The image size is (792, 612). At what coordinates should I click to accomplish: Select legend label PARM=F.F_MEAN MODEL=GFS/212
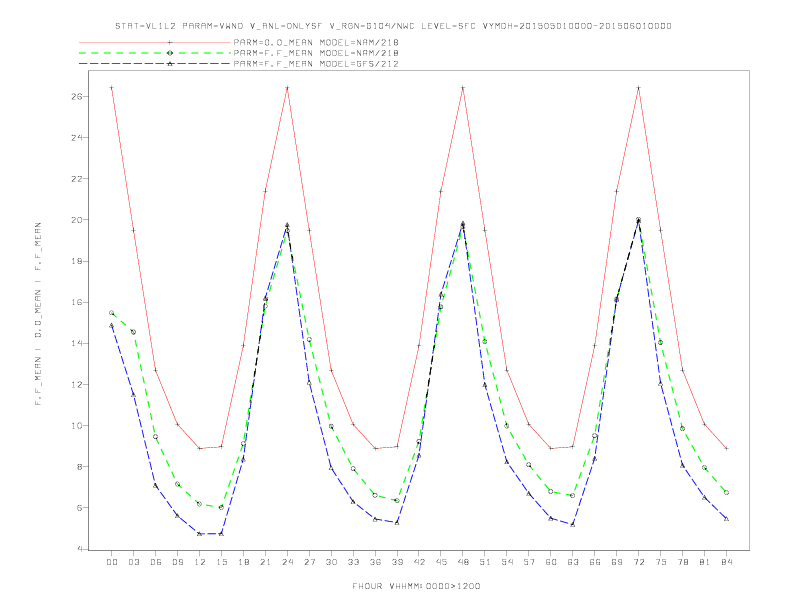click(x=316, y=64)
